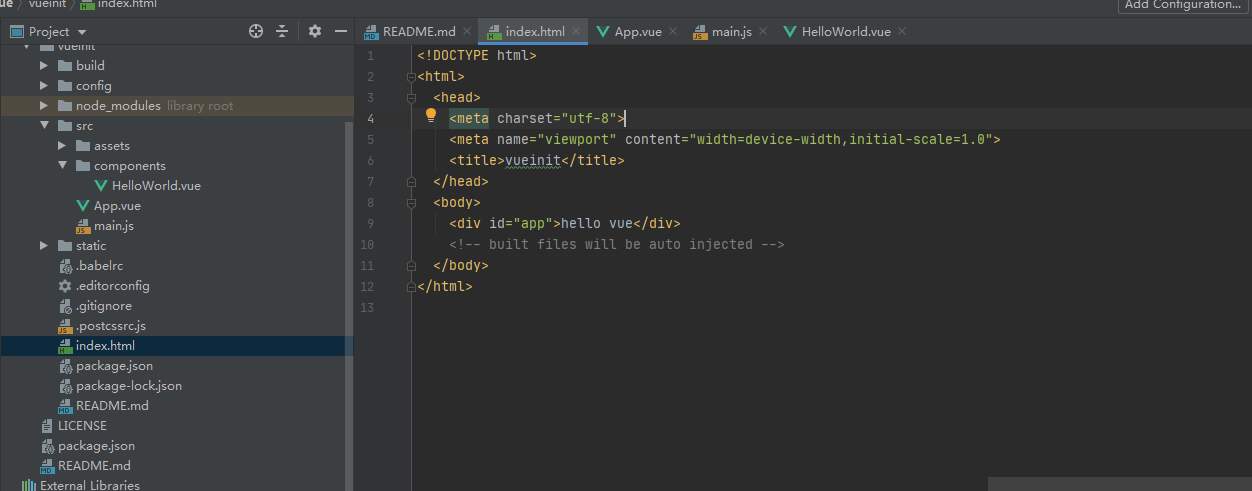The image size is (1252, 491).
Task: Click the locate/select opened file target icon
Action: coord(256,31)
